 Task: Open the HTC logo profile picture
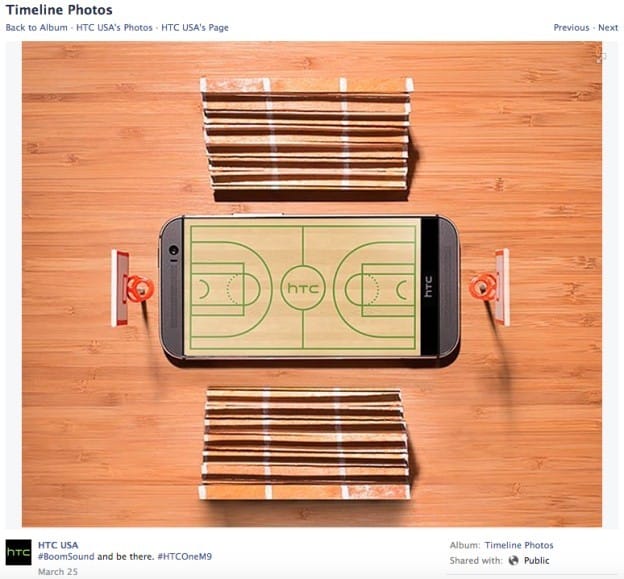[x=18, y=552]
